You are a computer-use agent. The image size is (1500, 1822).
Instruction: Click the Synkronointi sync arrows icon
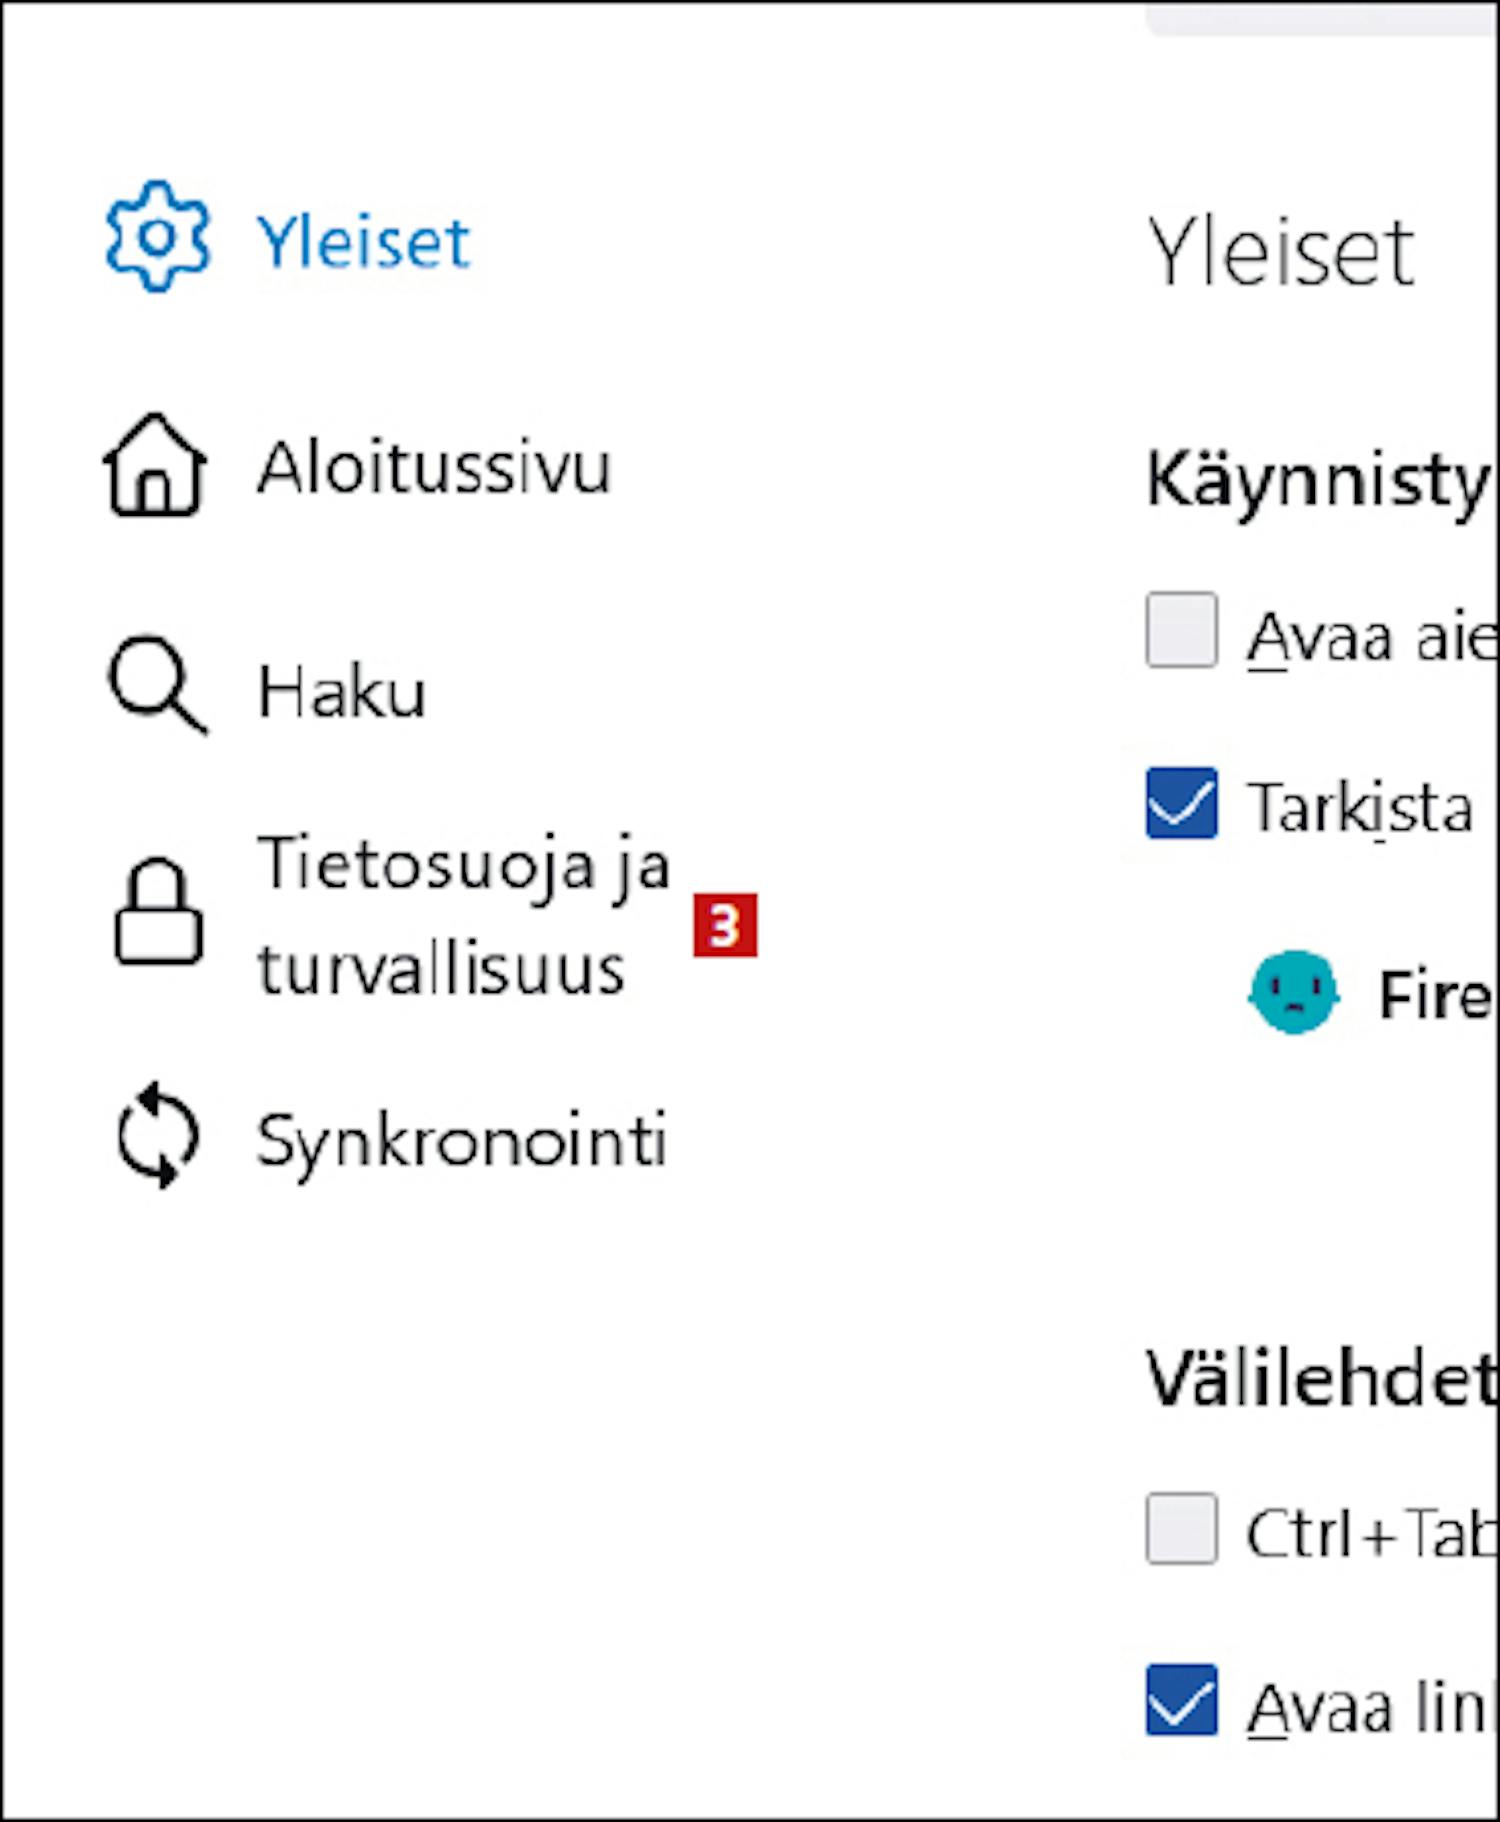[158, 1135]
